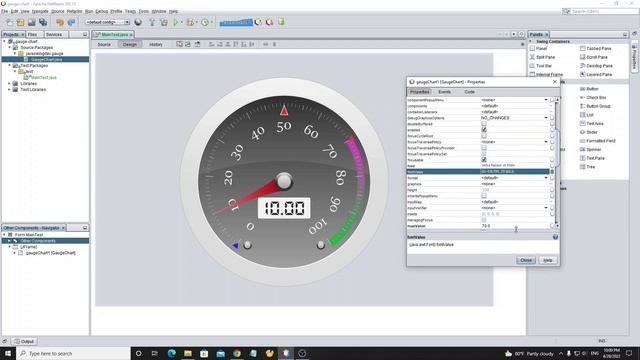Screen dimensions: 640x360
Task: Click the New Project toolbar icon
Action: (x=20, y=22)
